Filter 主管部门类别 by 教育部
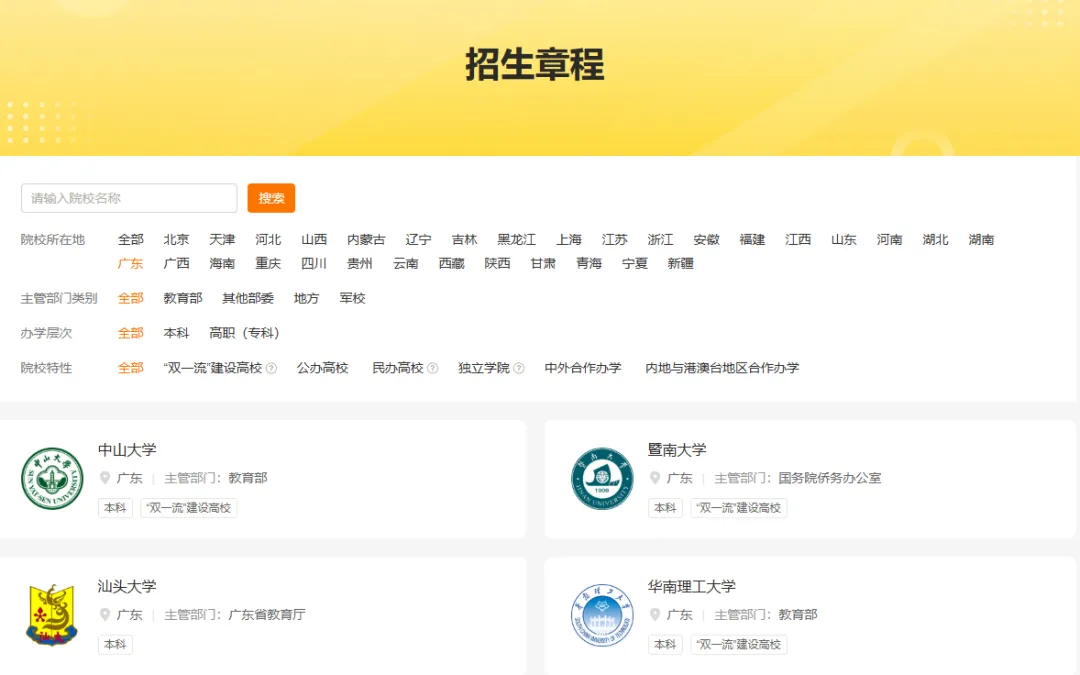This screenshot has height=675, width=1080. pos(183,298)
